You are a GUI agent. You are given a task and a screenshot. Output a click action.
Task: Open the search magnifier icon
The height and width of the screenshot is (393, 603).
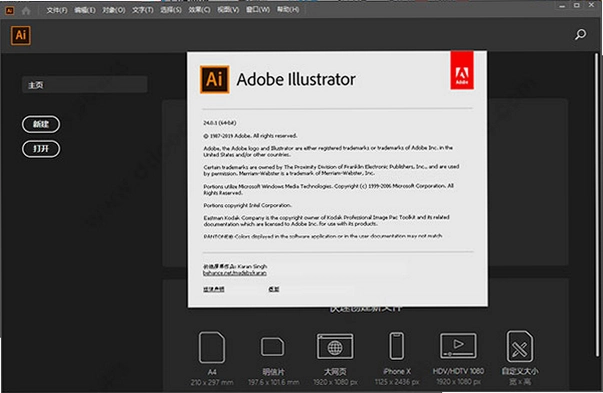(x=580, y=35)
